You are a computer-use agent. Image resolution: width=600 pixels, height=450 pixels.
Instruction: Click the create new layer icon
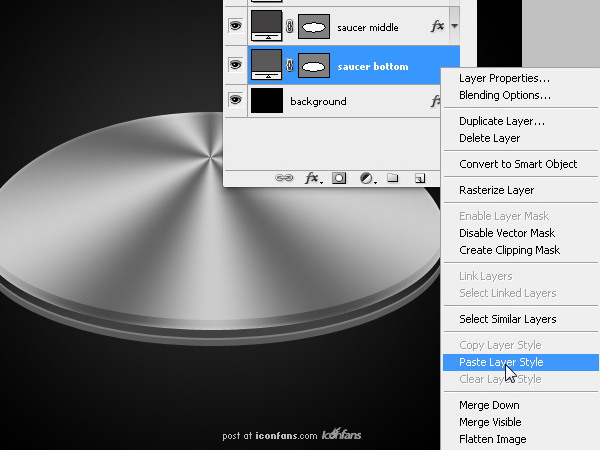pyautogui.click(x=420, y=178)
